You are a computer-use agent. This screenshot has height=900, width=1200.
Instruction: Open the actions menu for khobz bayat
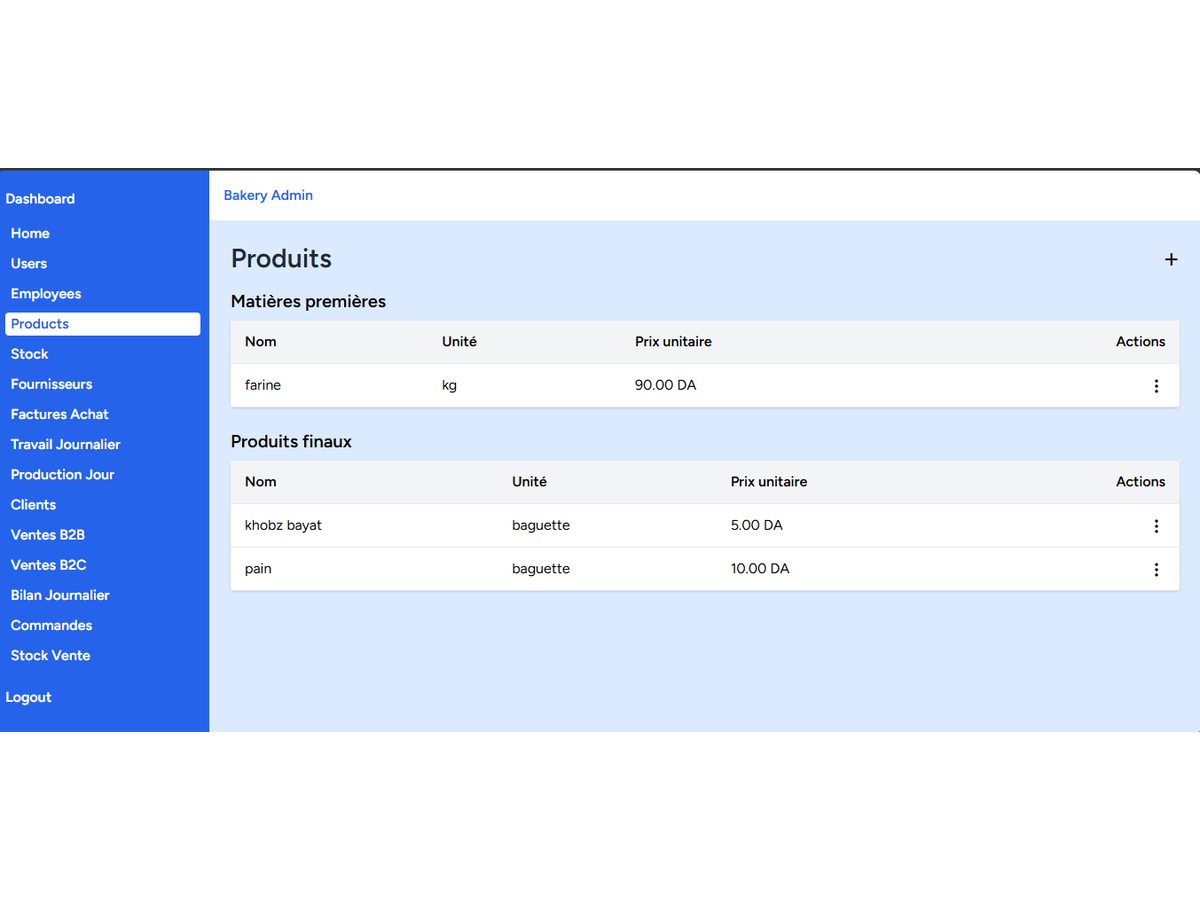[x=1156, y=526]
